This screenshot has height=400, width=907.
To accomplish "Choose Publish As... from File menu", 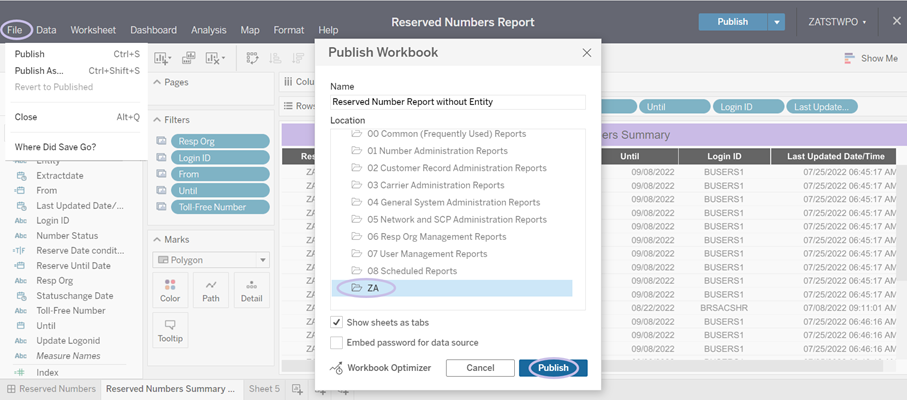I will 39,71.
